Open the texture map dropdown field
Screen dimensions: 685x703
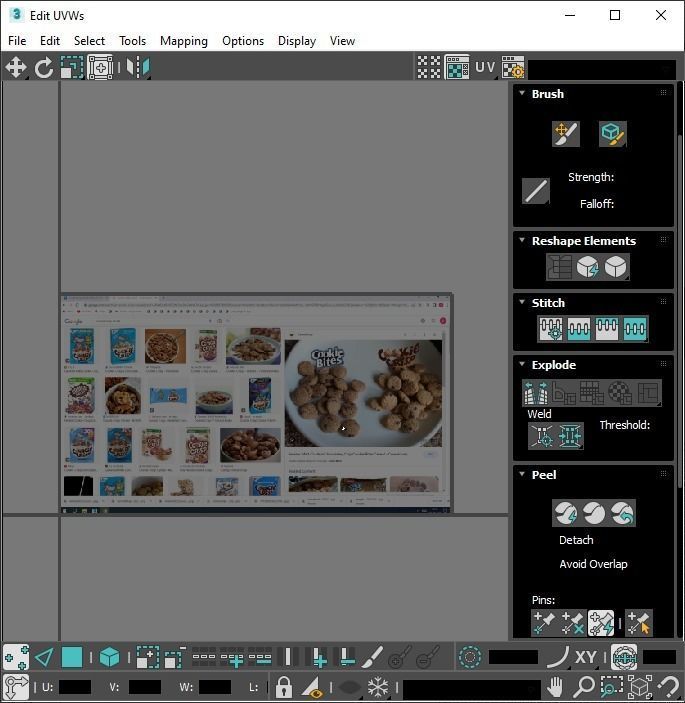(x=602, y=69)
